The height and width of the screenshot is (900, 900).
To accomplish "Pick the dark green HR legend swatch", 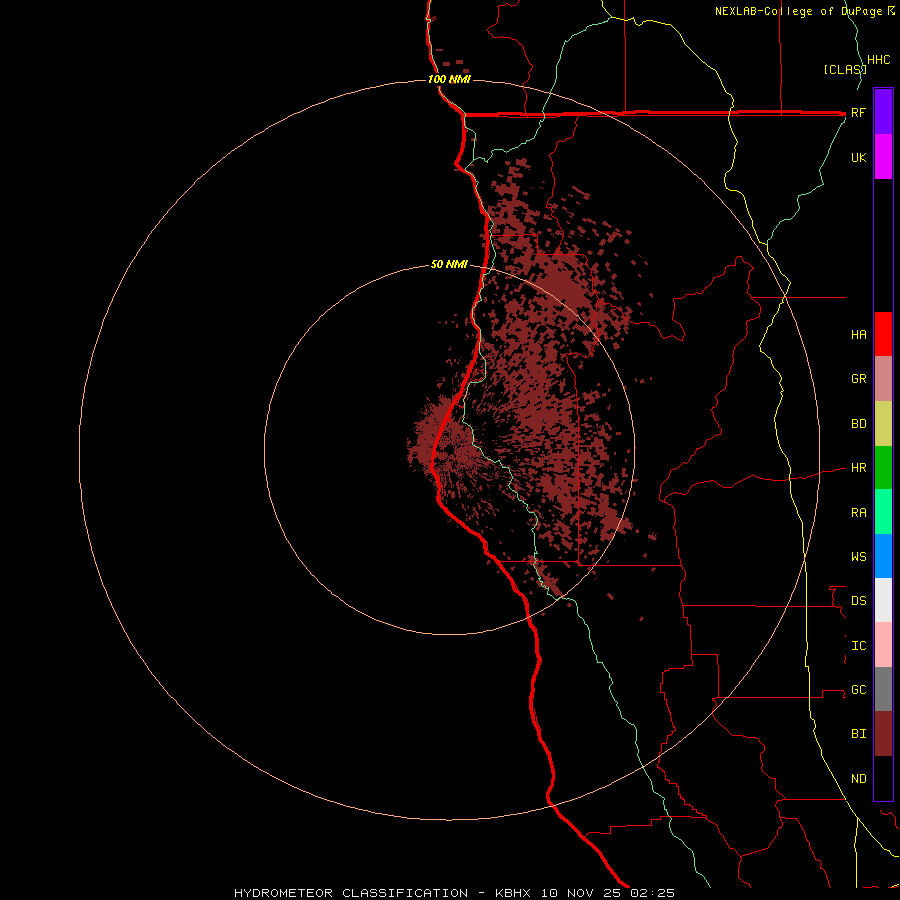I will tap(883, 468).
